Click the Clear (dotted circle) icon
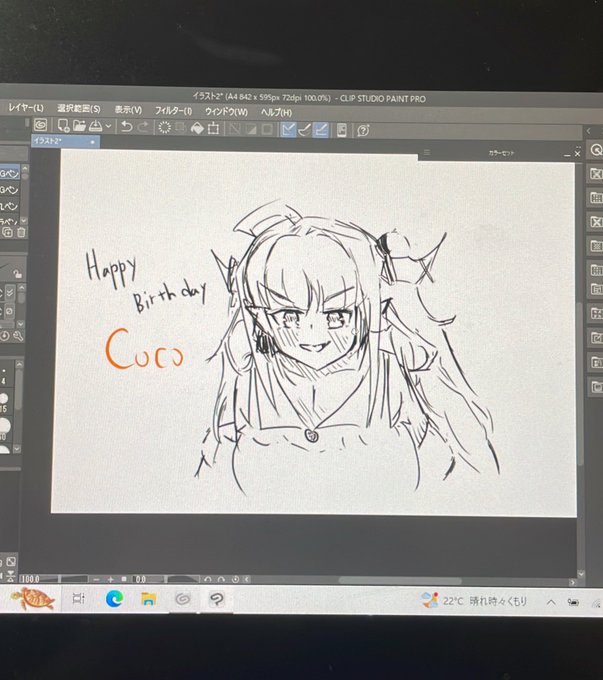The width and height of the screenshot is (603, 680). 164,128
